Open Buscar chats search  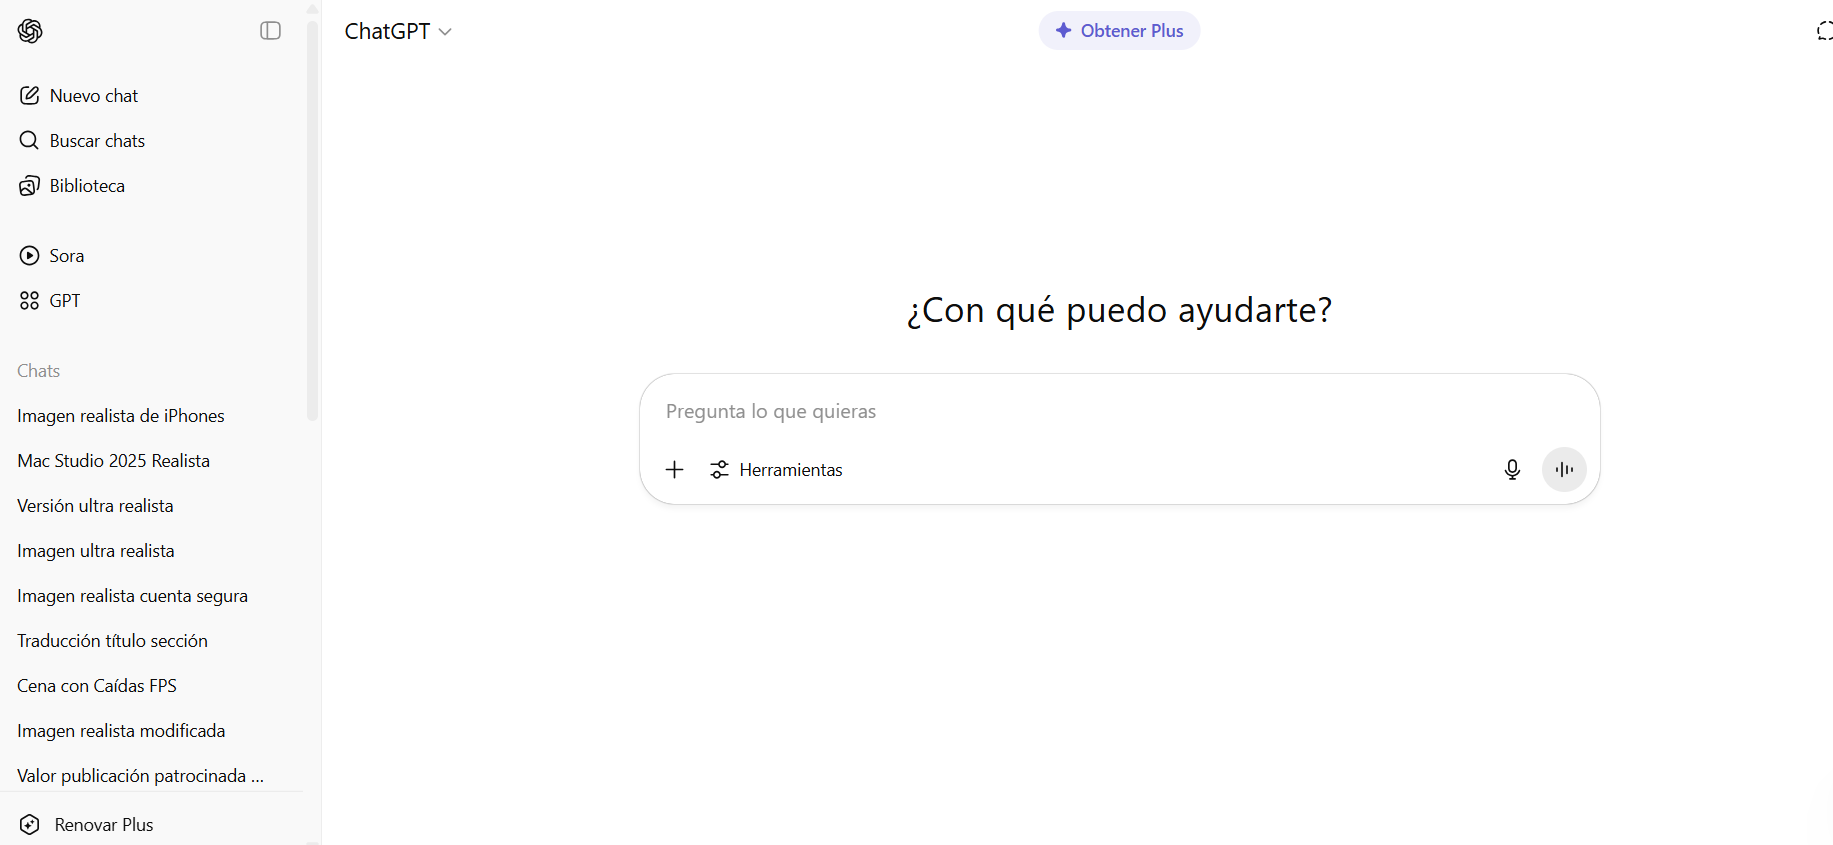click(97, 141)
